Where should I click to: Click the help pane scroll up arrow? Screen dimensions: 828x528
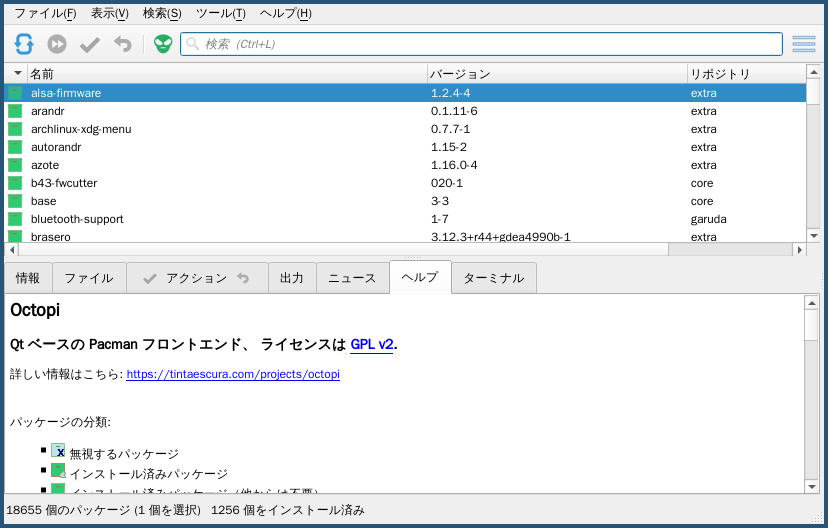[811, 303]
